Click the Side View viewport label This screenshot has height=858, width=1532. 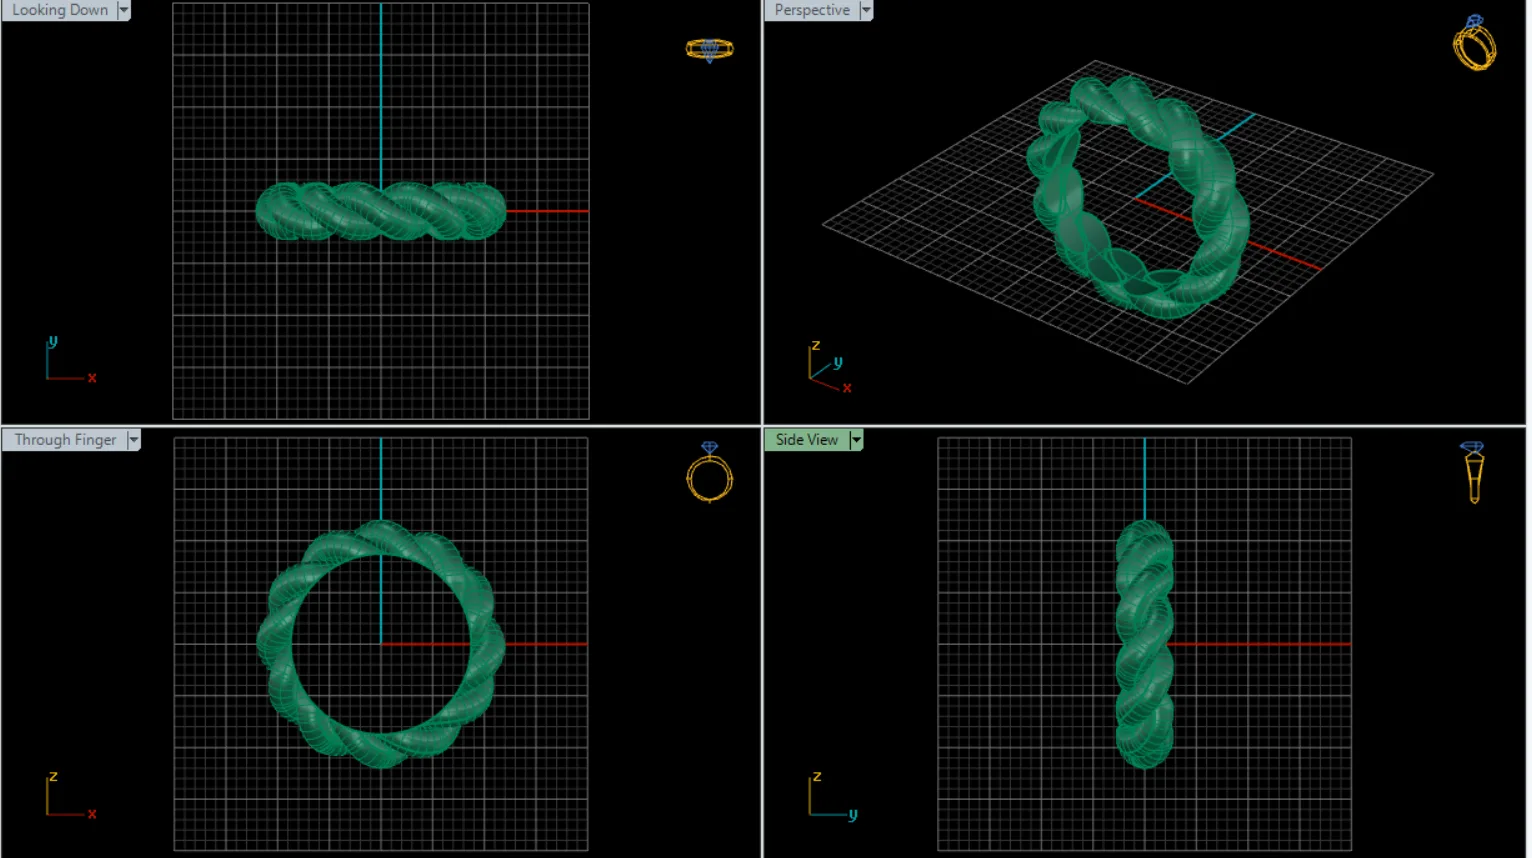(x=807, y=440)
